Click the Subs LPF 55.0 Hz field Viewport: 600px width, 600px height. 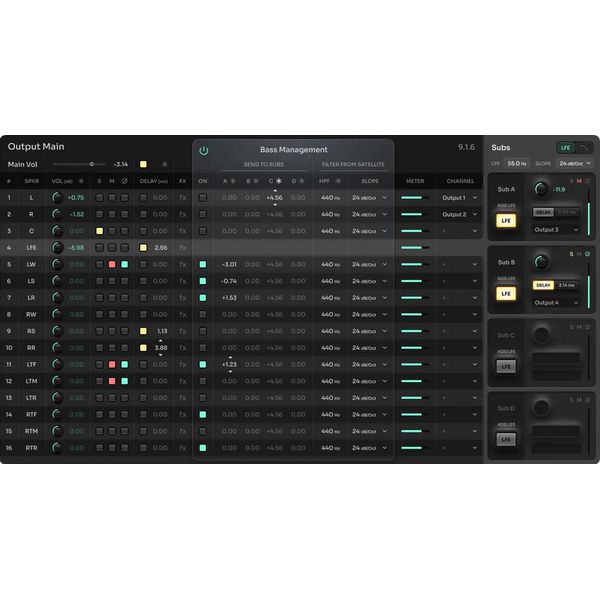(x=516, y=163)
